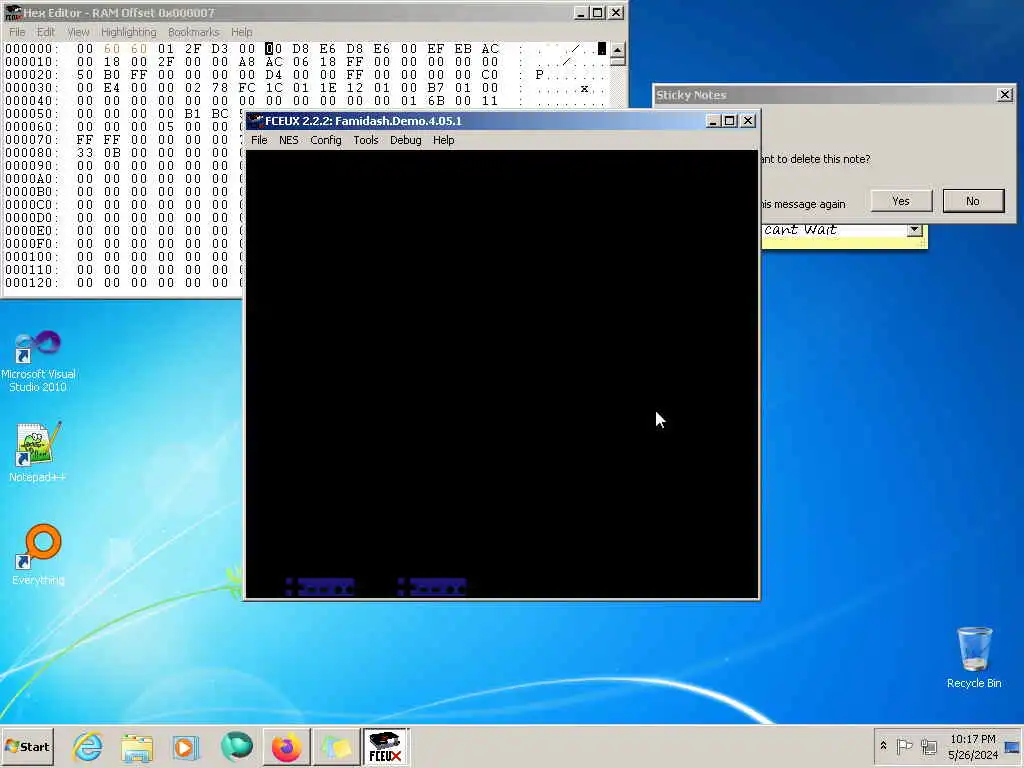
Task: Launch Internet Explorer from taskbar
Action: click(88, 746)
